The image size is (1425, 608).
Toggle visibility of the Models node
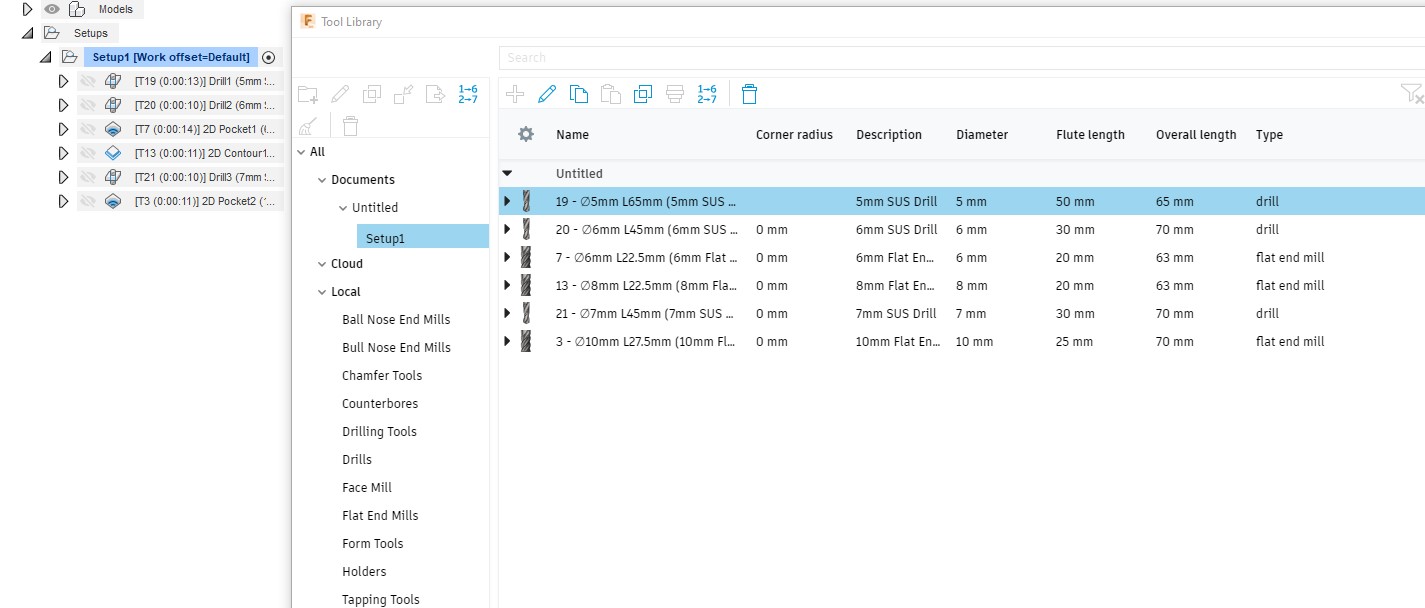pyautogui.click(x=52, y=9)
